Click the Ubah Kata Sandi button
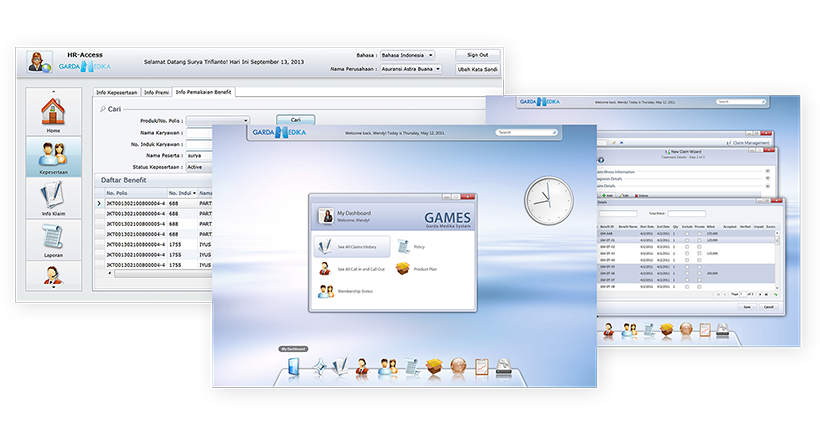820x440 pixels. (x=478, y=69)
